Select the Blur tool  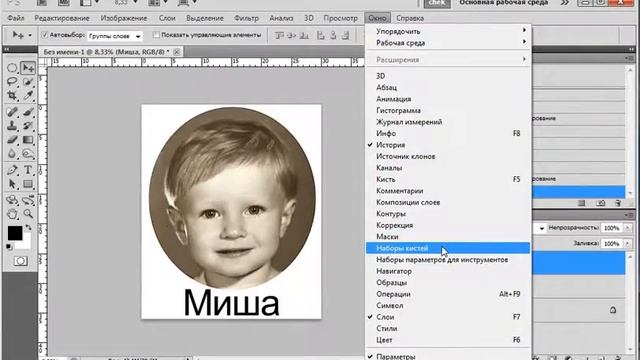pos(12,154)
